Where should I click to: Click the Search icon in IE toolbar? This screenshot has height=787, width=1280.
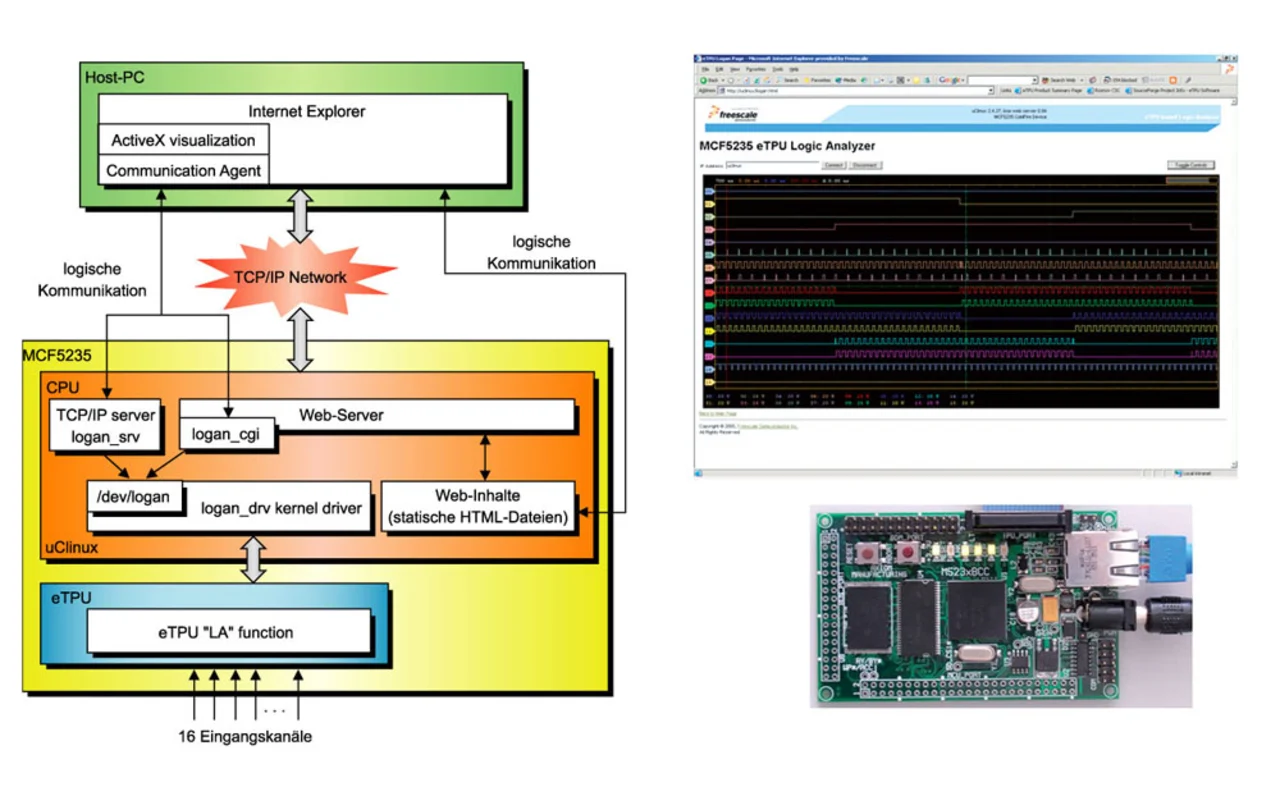[x=786, y=80]
